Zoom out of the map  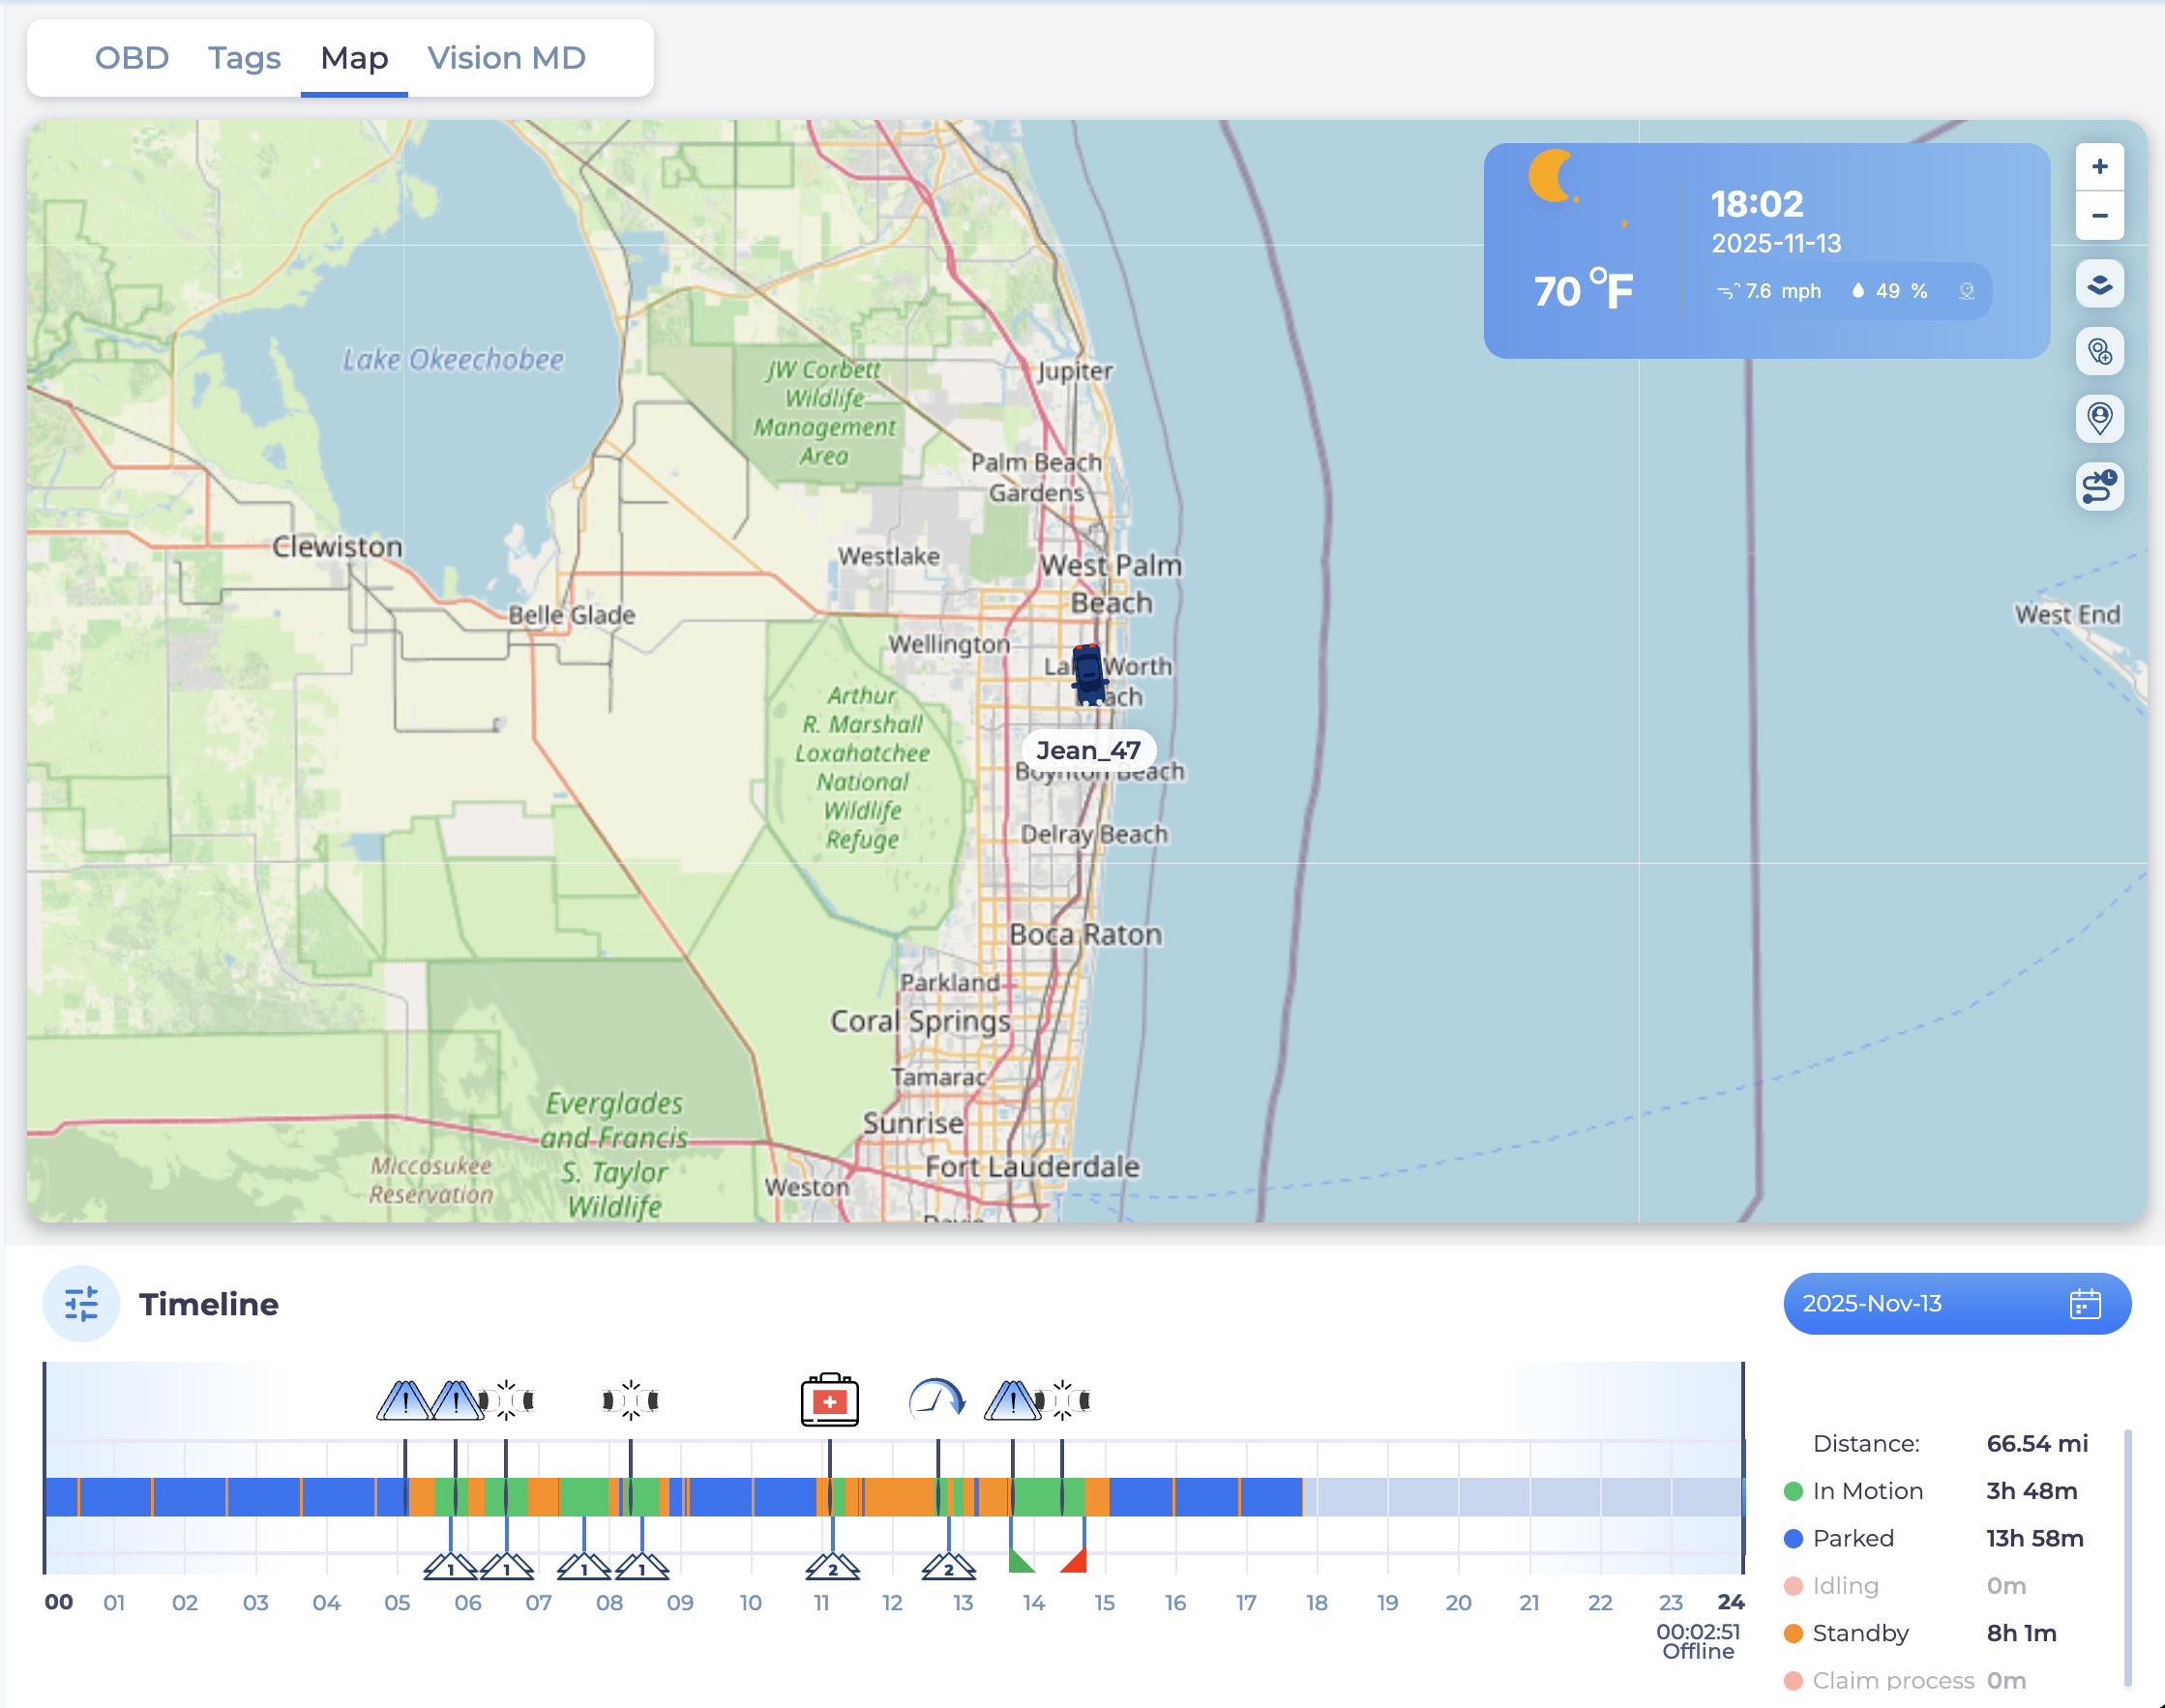(2099, 215)
